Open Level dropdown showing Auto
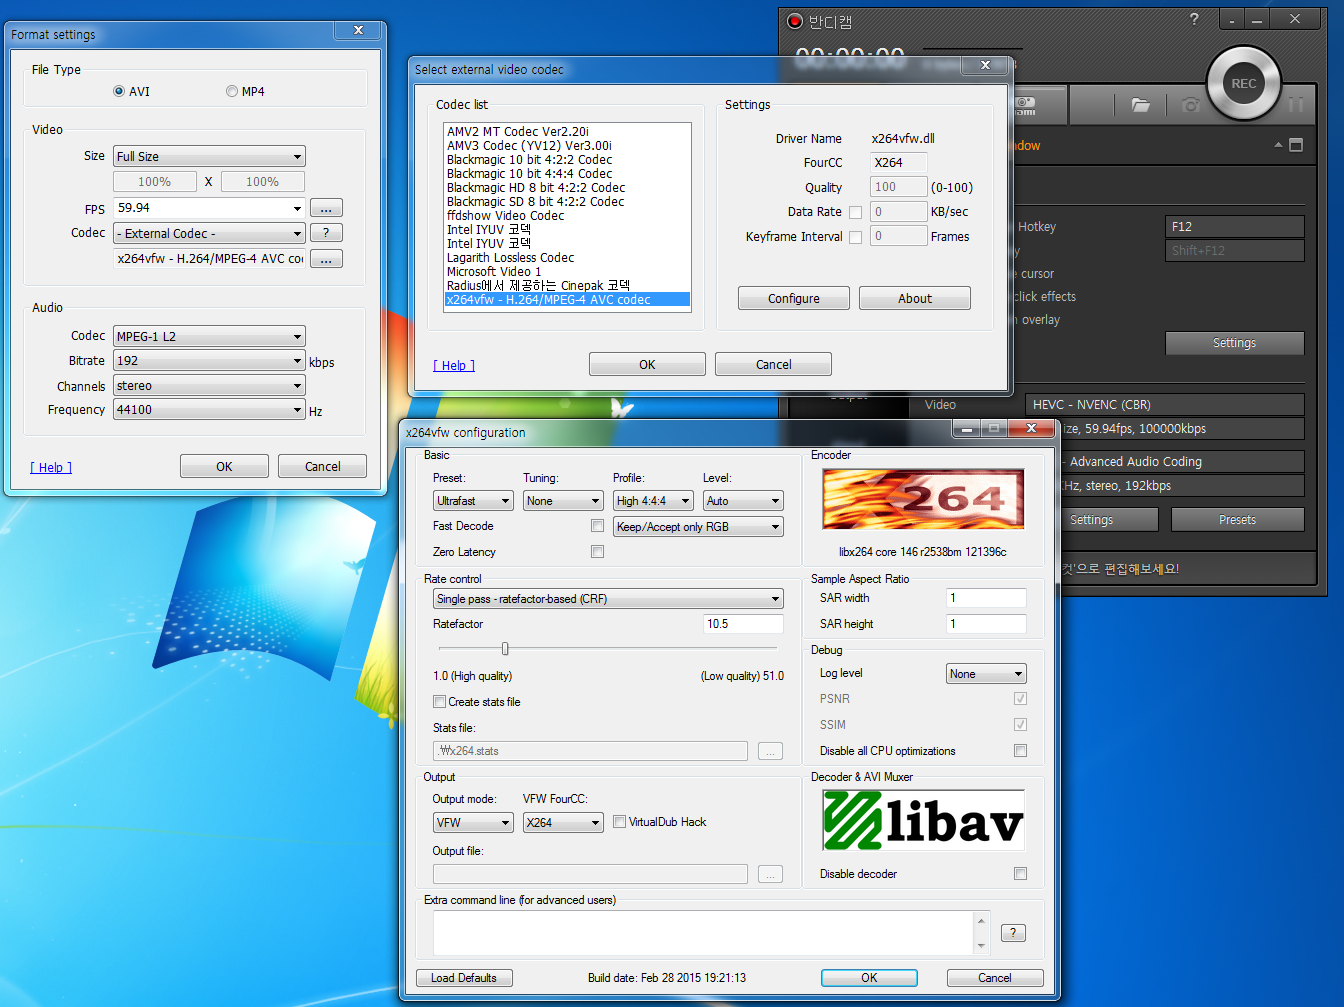1344x1007 pixels. [743, 501]
